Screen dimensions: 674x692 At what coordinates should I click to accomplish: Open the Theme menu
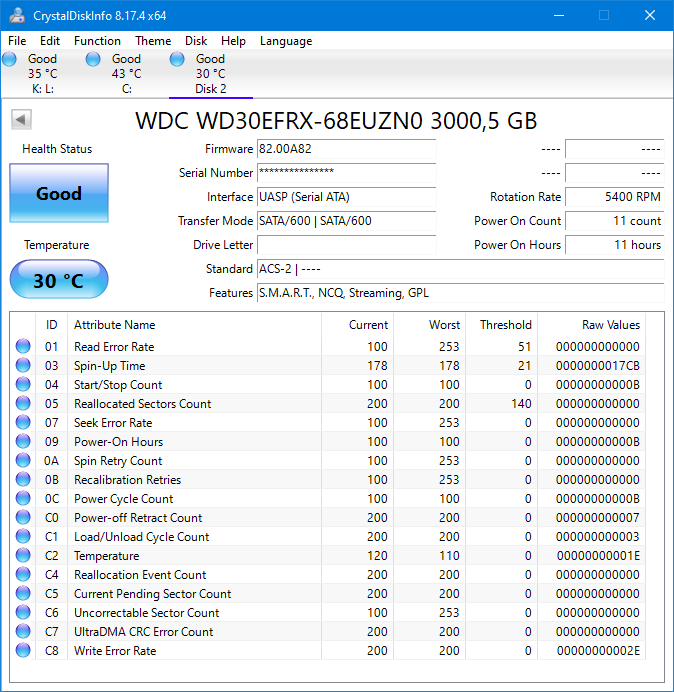pyautogui.click(x=153, y=41)
